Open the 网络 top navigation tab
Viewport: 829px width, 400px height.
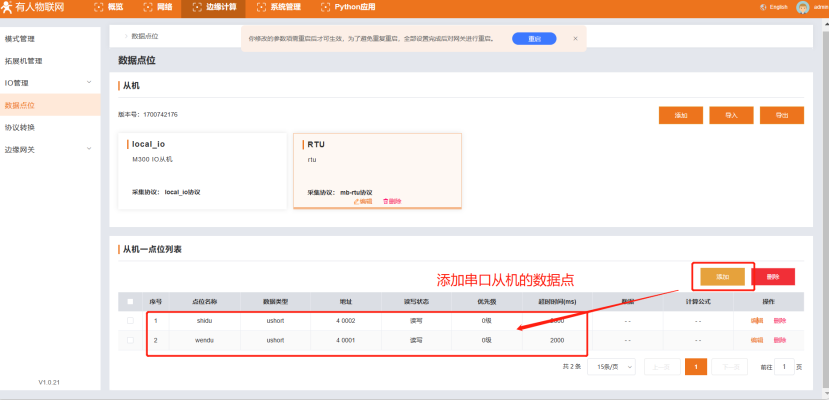click(x=158, y=7)
